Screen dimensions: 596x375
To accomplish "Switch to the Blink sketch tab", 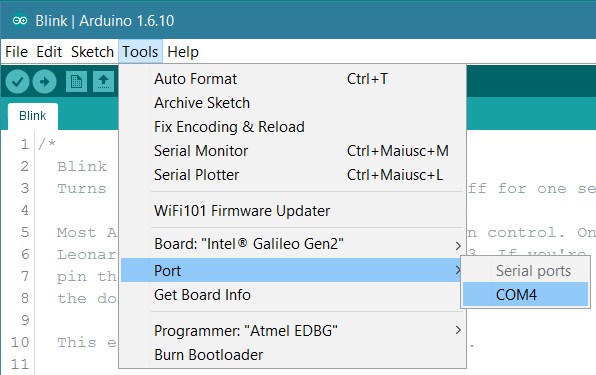I will [x=33, y=116].
